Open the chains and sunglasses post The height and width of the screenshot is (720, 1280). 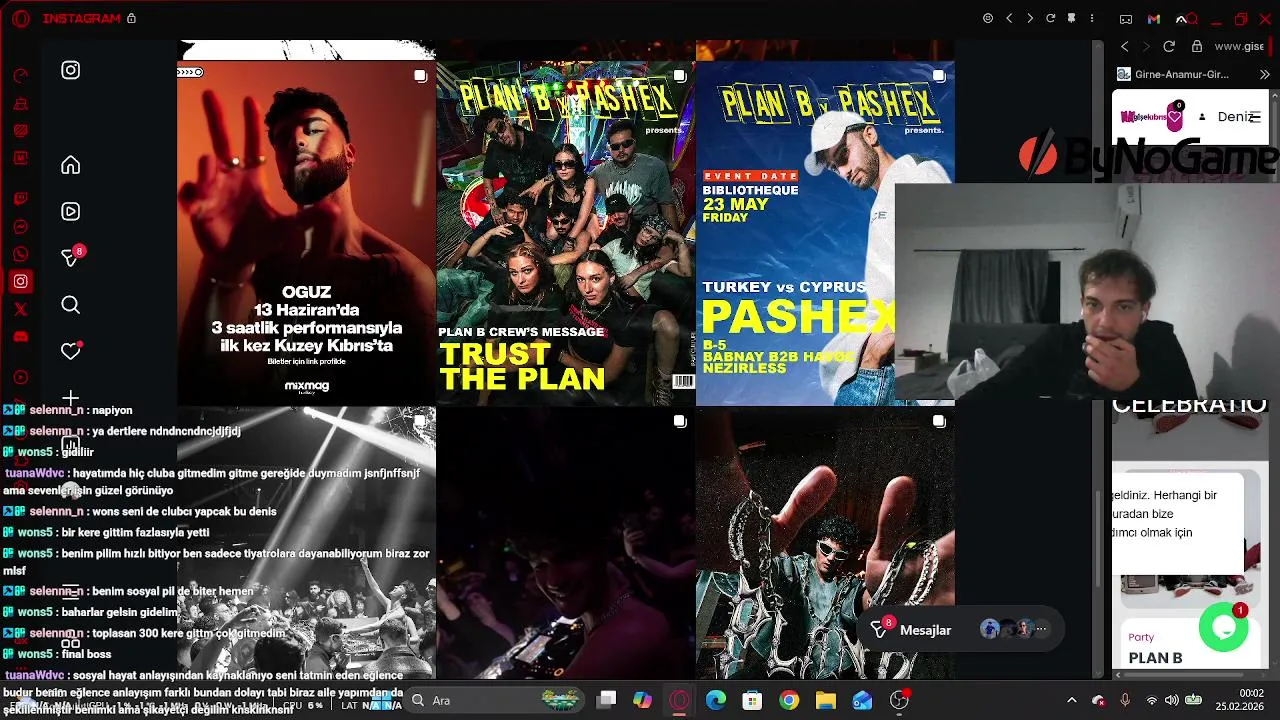[x=825, y=544]
